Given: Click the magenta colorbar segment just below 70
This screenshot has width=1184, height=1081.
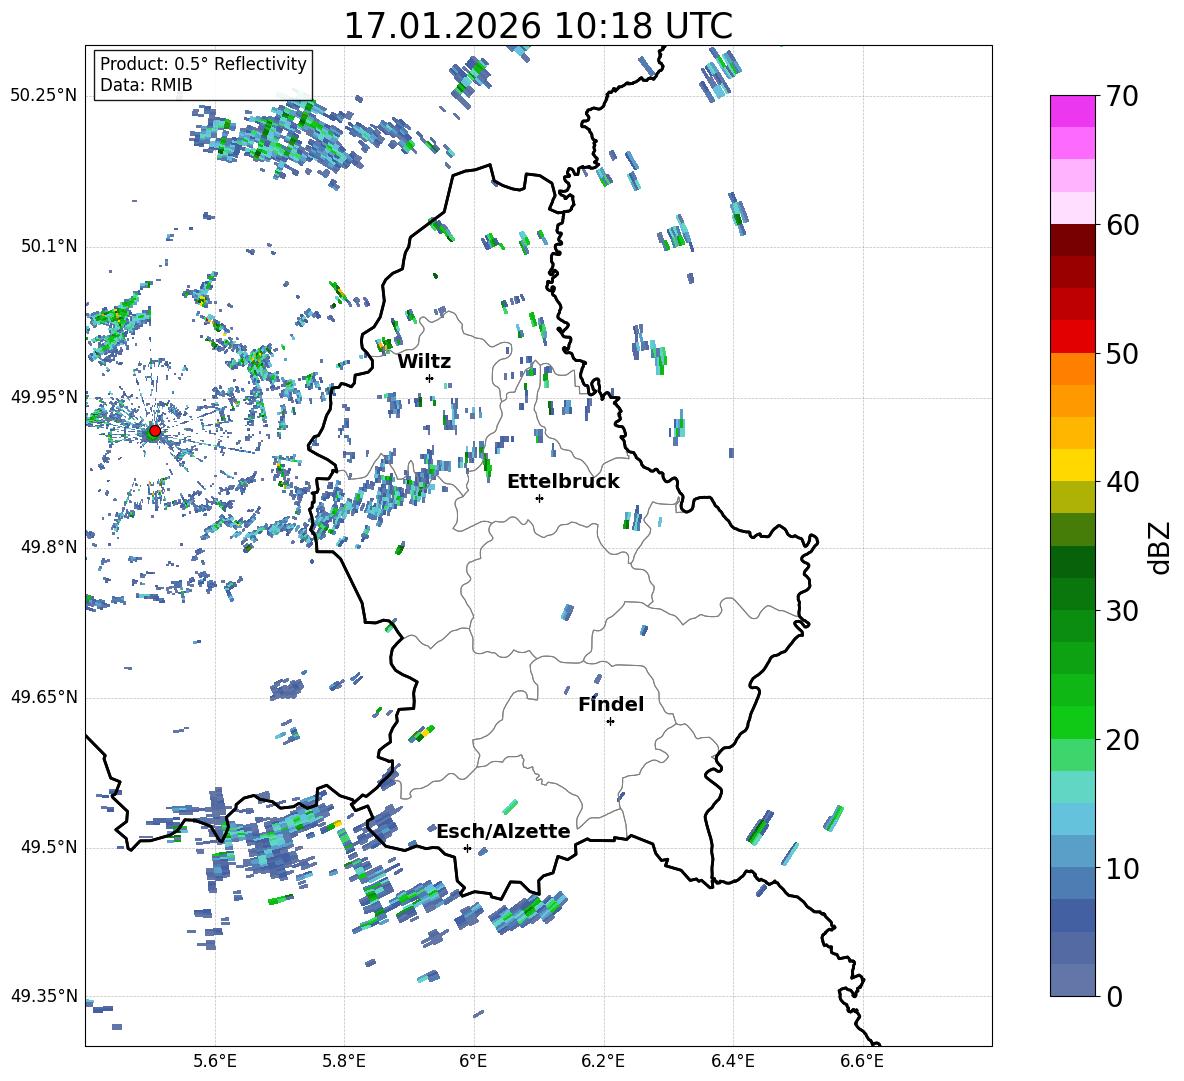Looking at the screenshot, I should point(1072,112).
